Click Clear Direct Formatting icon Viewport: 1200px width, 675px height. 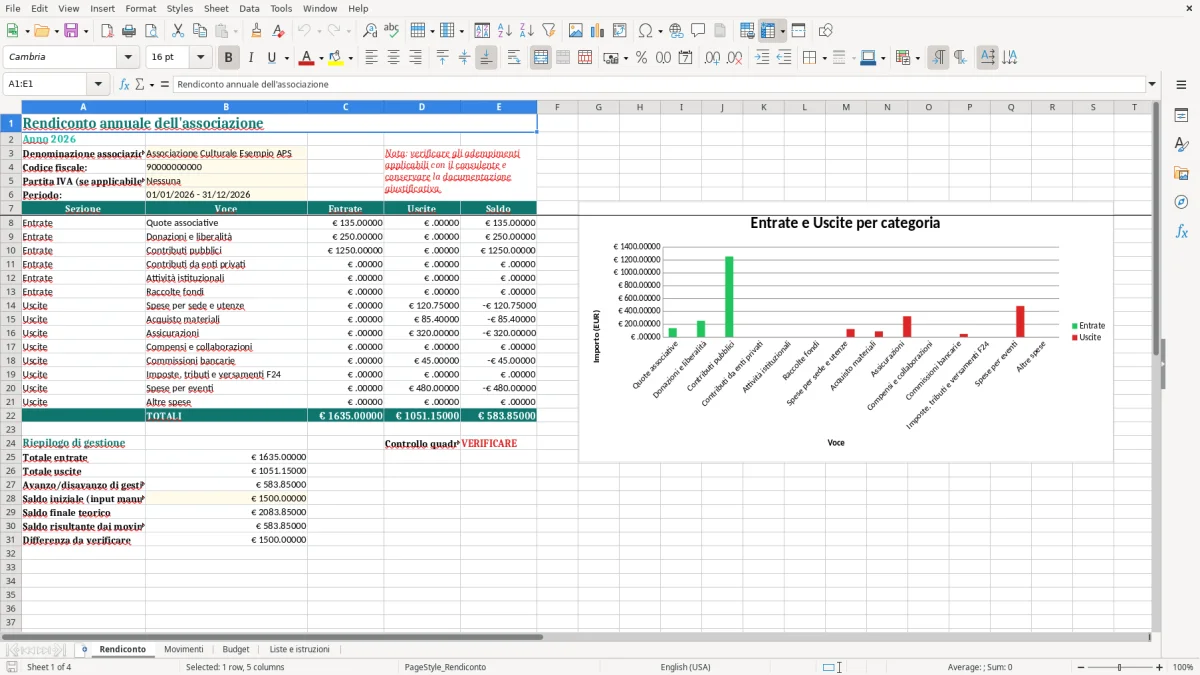click(x=278, y=31)
